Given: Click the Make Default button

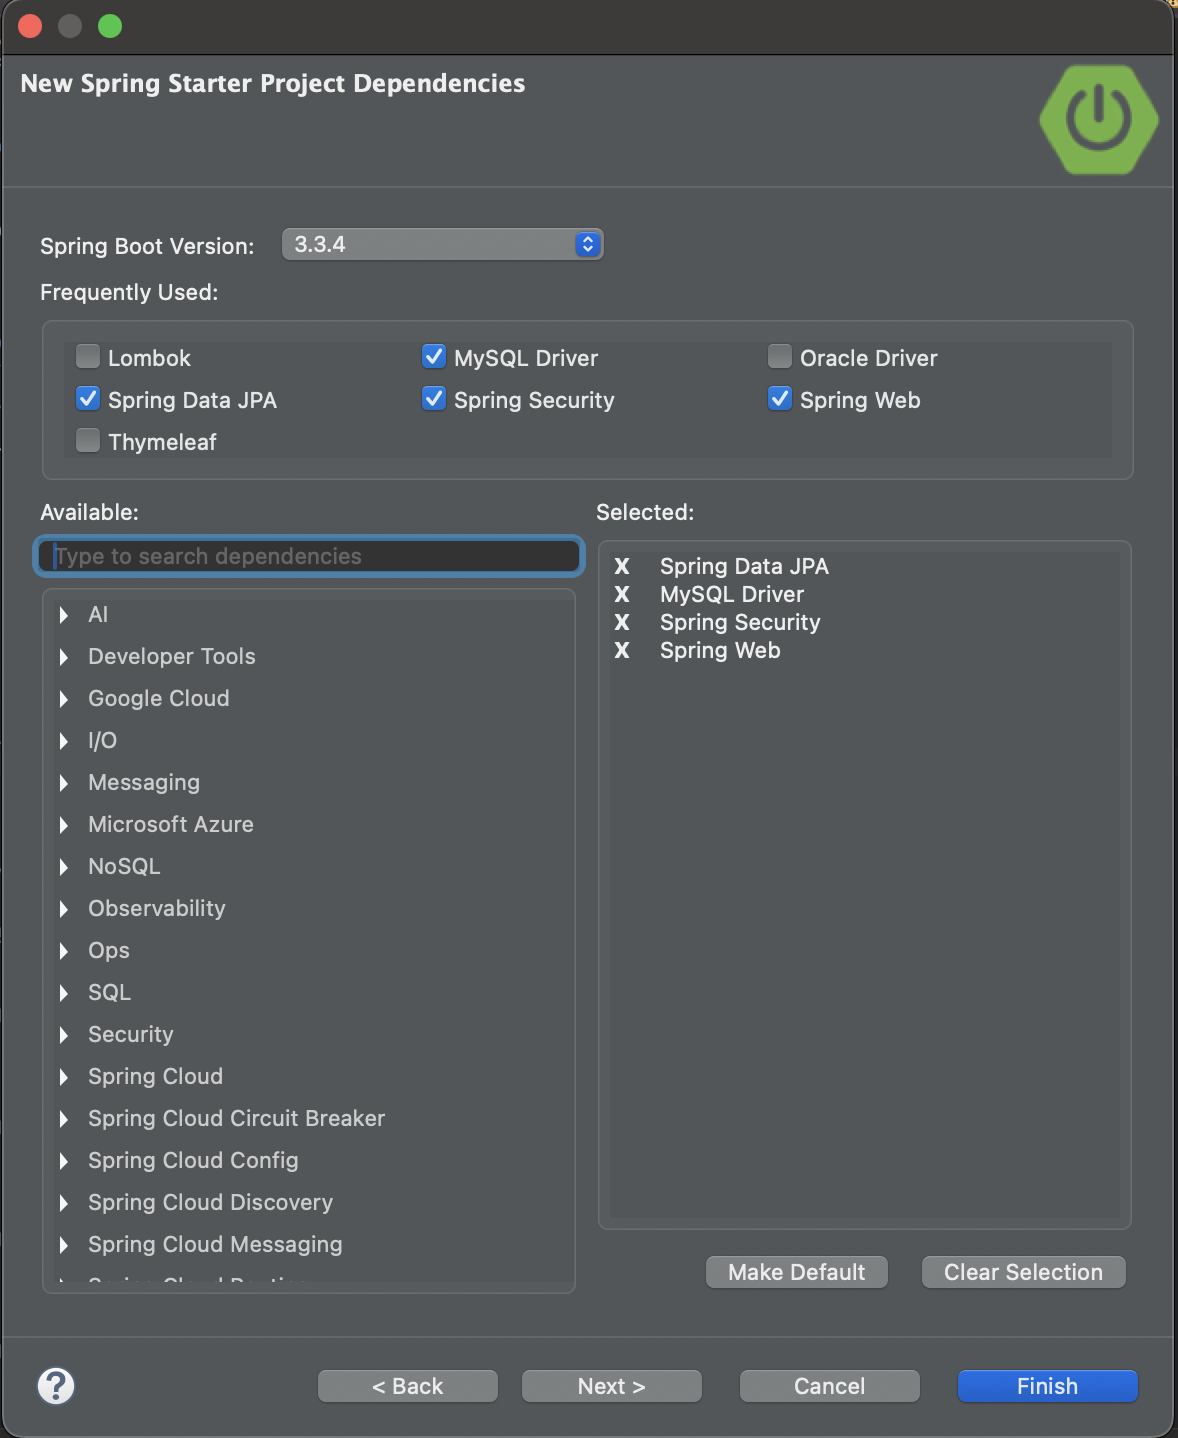Looking at the screenshot, I should point(796,1272).
